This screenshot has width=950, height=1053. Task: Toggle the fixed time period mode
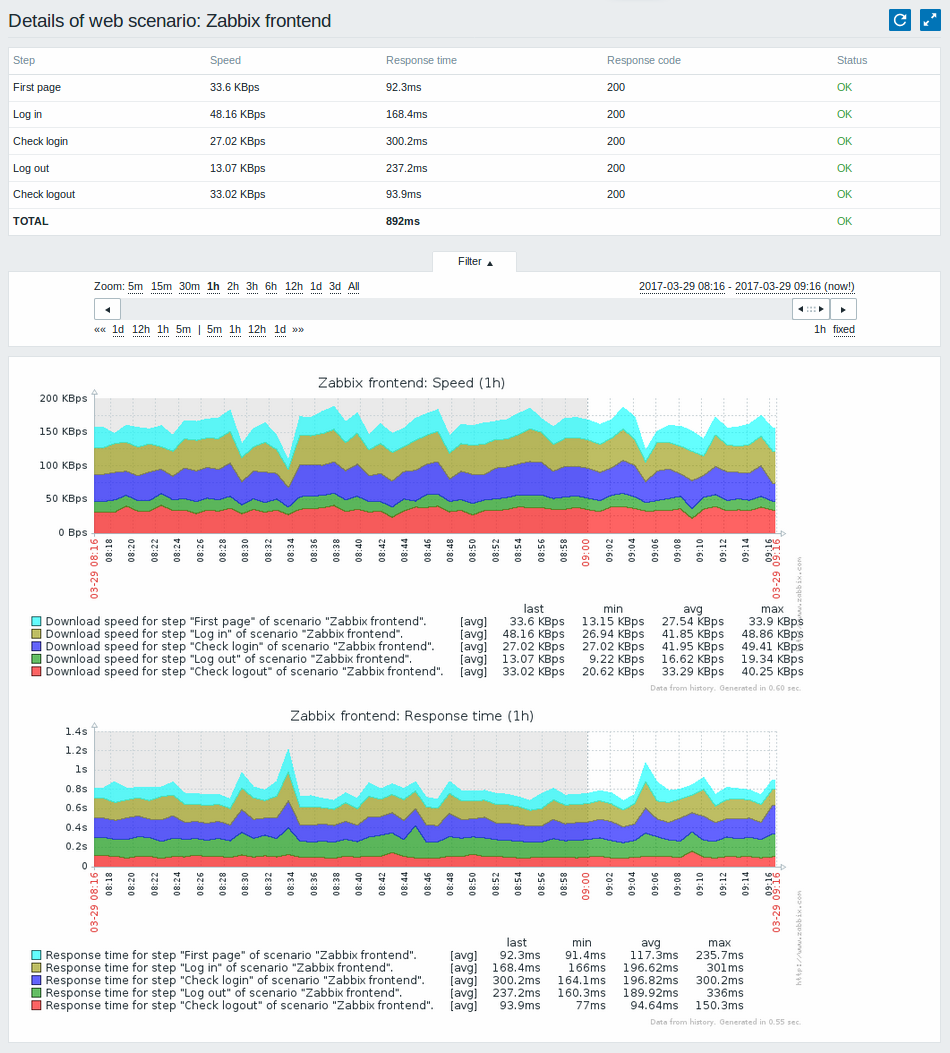pyautogui.click(x=844, y=330)
